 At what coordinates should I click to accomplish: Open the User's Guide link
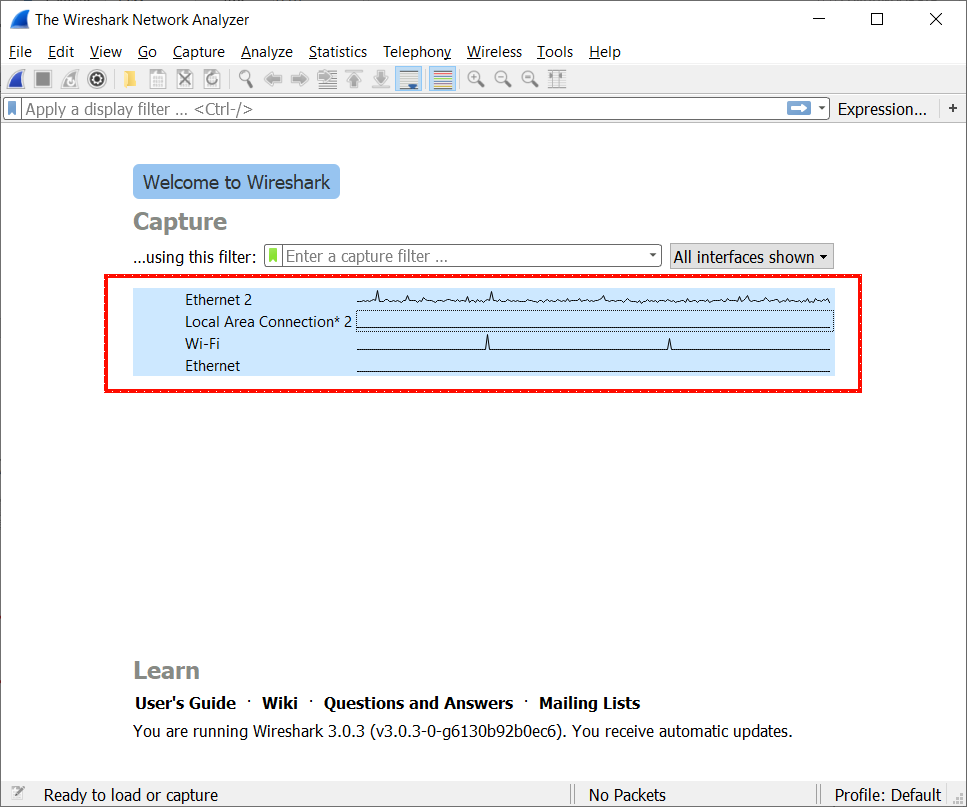click(186, 703)
